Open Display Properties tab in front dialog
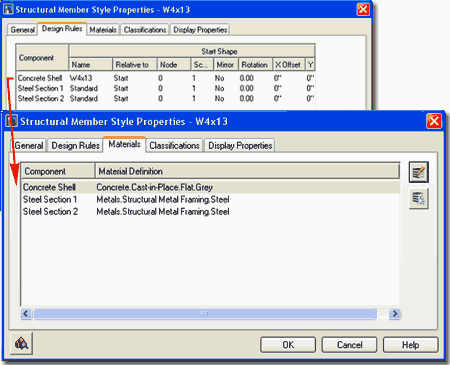Viewport: 450px width, 365px height. [240, 146]
